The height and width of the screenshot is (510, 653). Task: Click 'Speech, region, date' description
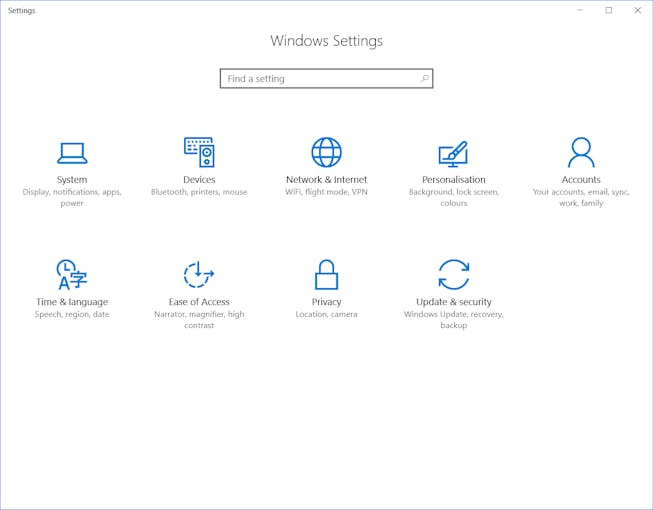pyautogui.click(x=72, y=314)
